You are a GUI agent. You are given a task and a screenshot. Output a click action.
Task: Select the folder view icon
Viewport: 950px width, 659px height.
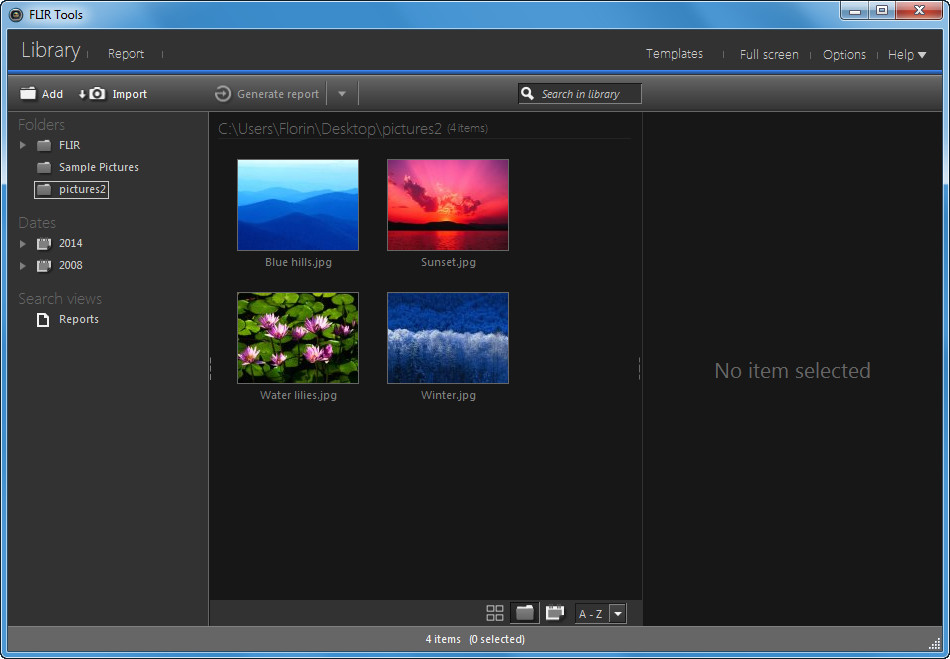pos(524,612)
